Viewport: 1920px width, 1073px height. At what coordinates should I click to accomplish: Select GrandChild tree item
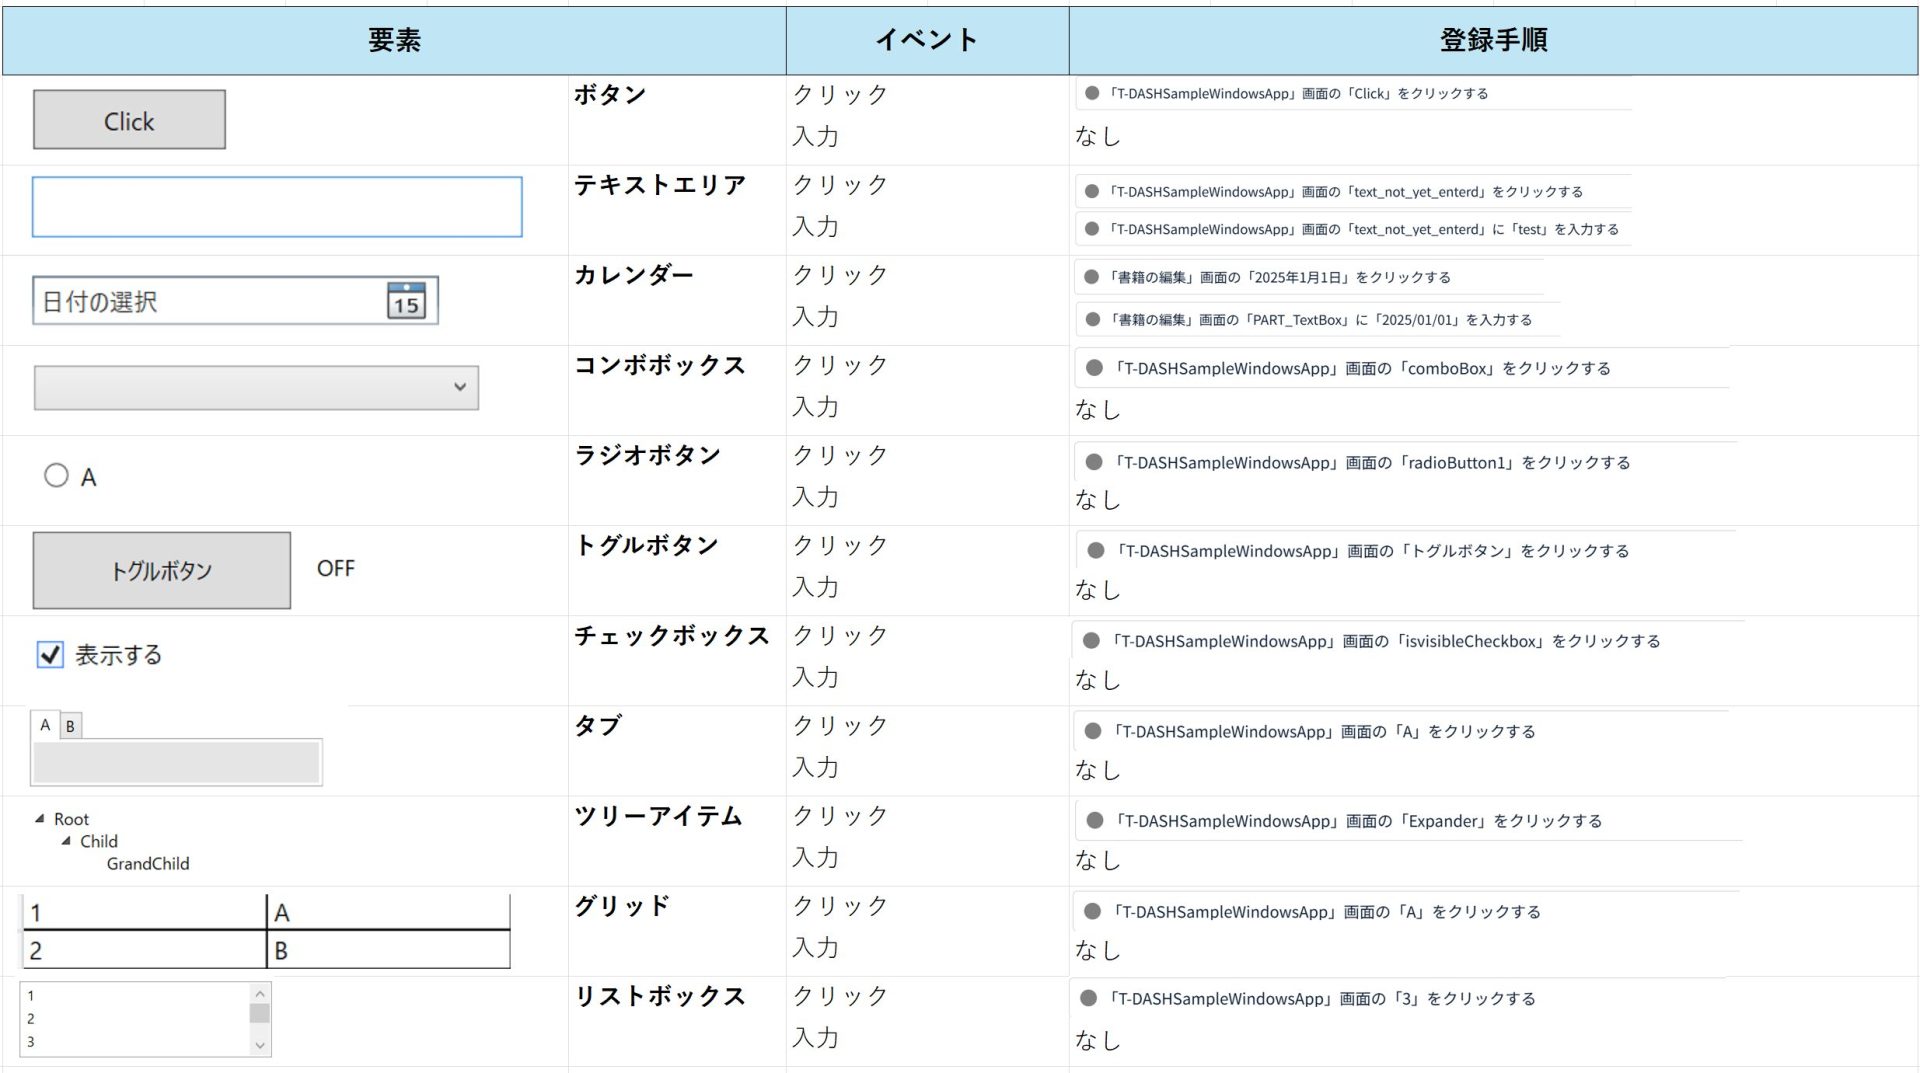coord(148,864)
